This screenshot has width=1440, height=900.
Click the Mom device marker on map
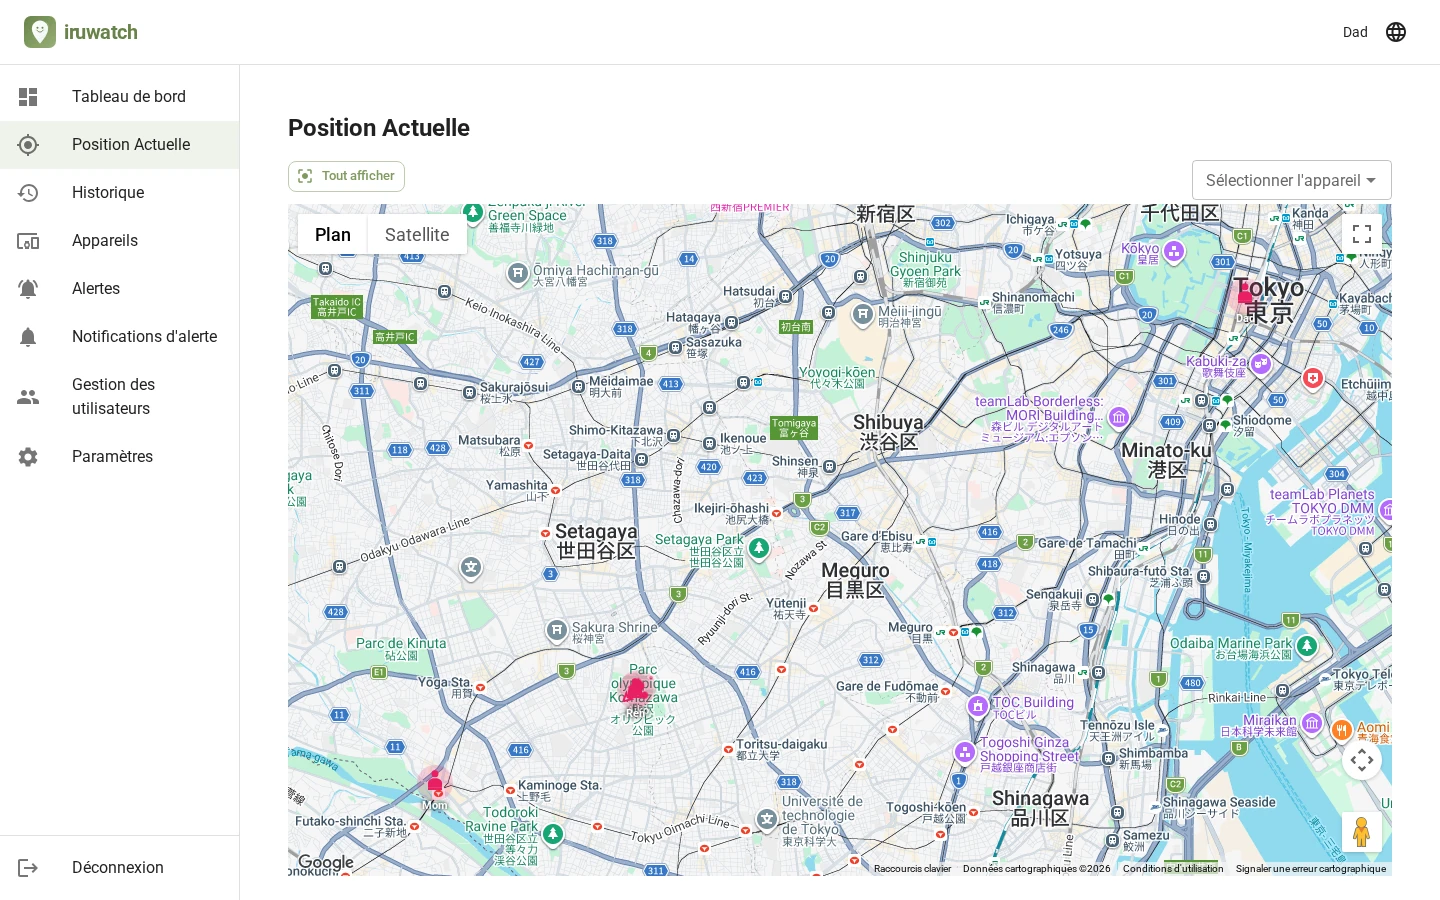point(435,781)
